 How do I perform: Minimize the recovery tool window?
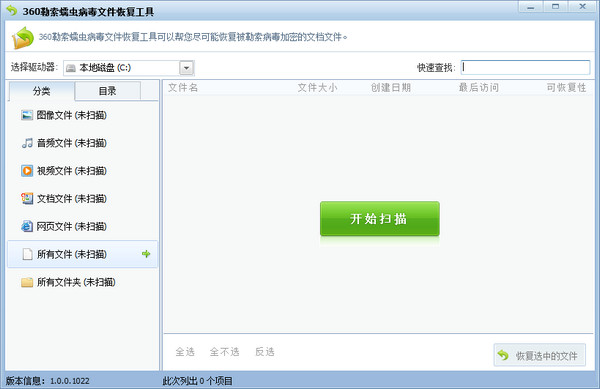click(531, 7)
